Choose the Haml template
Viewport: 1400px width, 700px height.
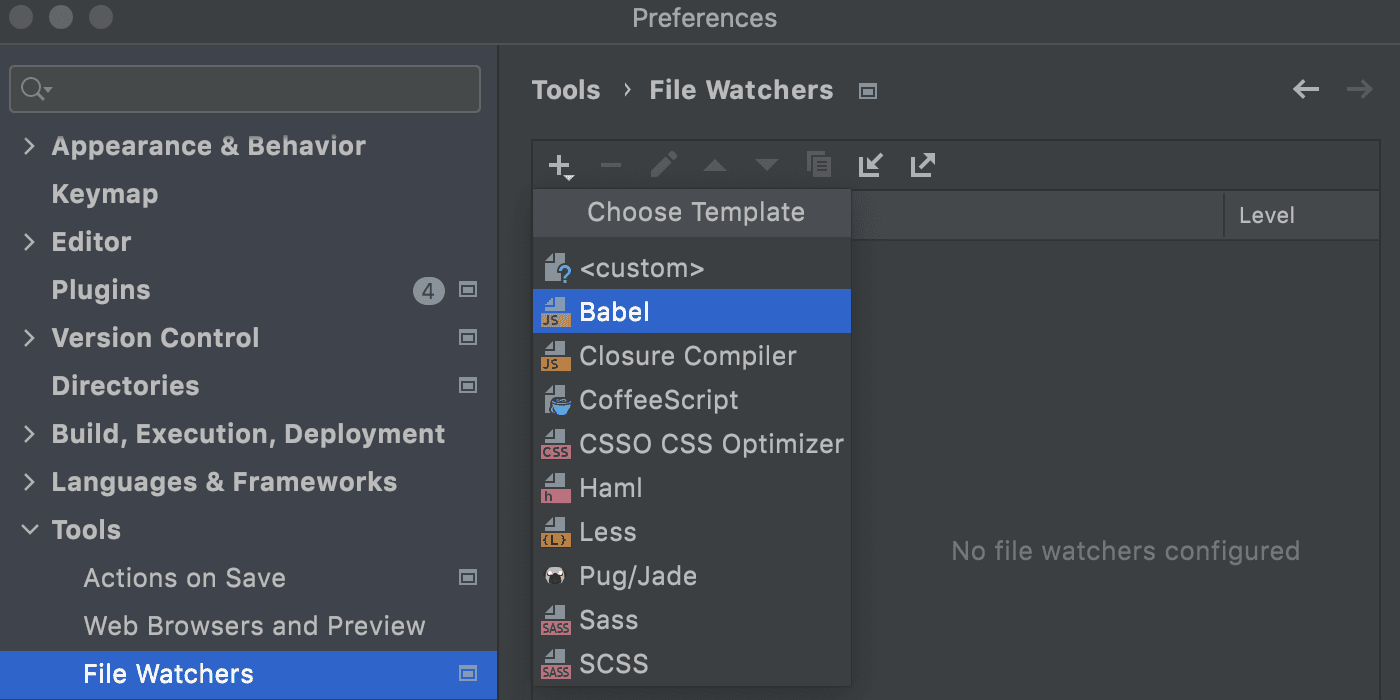pyautogui.click(x=692, y=488)
